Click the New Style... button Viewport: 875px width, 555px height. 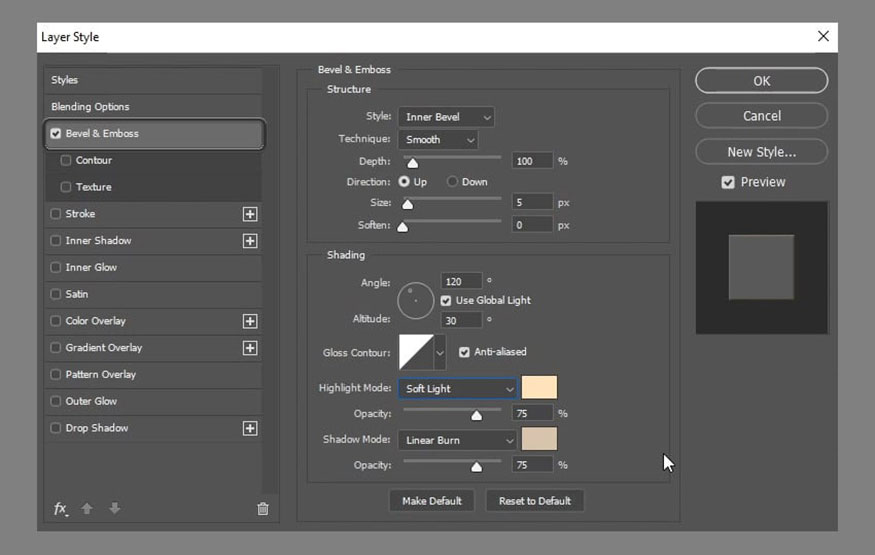click(x=762, y=152)
